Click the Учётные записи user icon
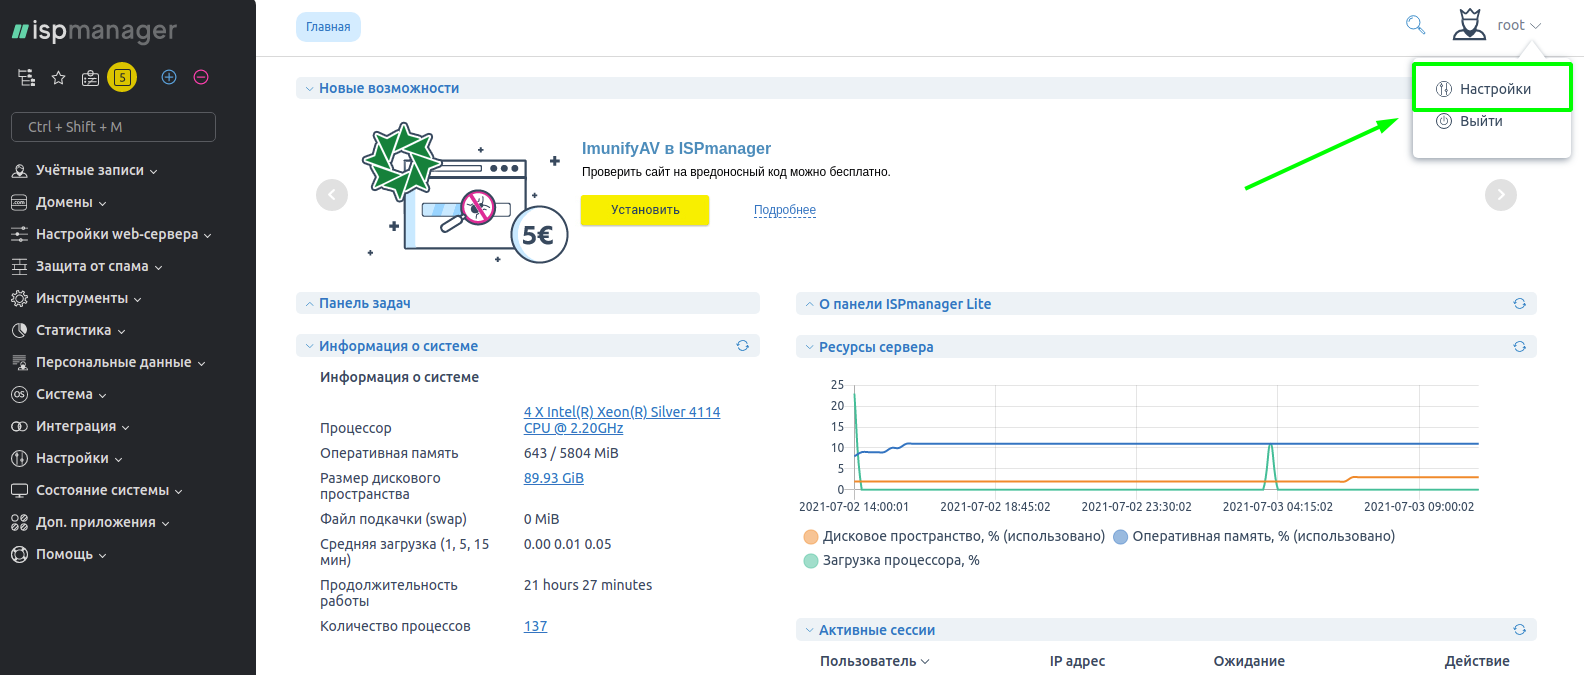This screenshot has width=1584, height=675. click(19, 171)
